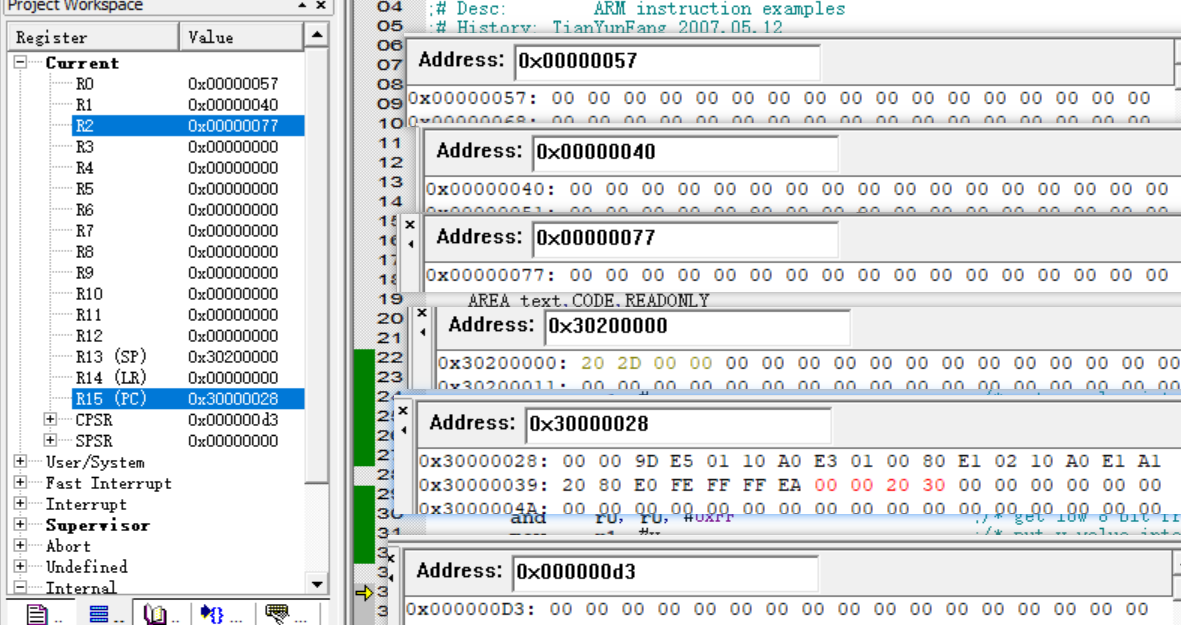Select the highlighted R2 register row
Screen dimensions: 1181x625
(188, 126)
